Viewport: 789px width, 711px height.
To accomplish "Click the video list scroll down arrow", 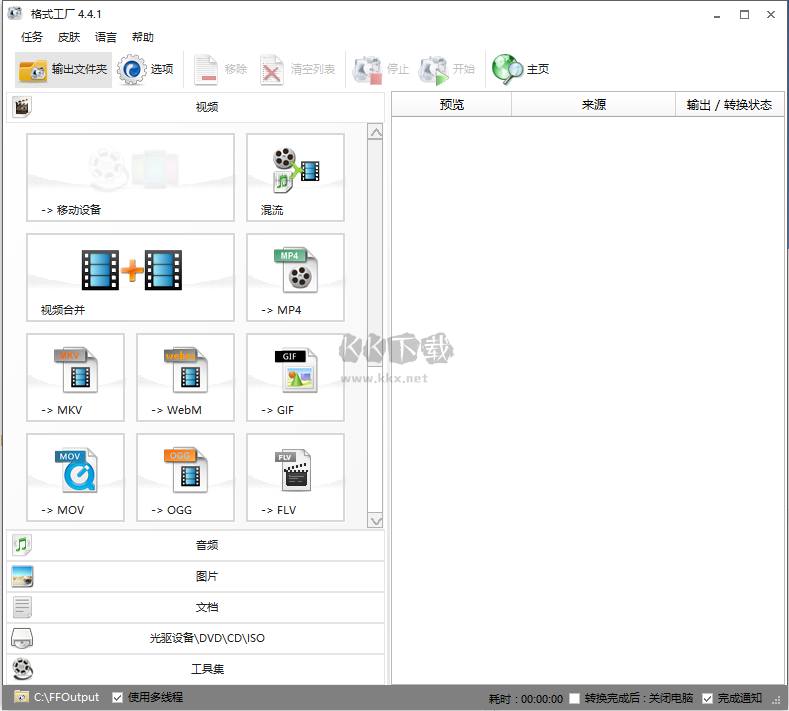I will [375, 520].
